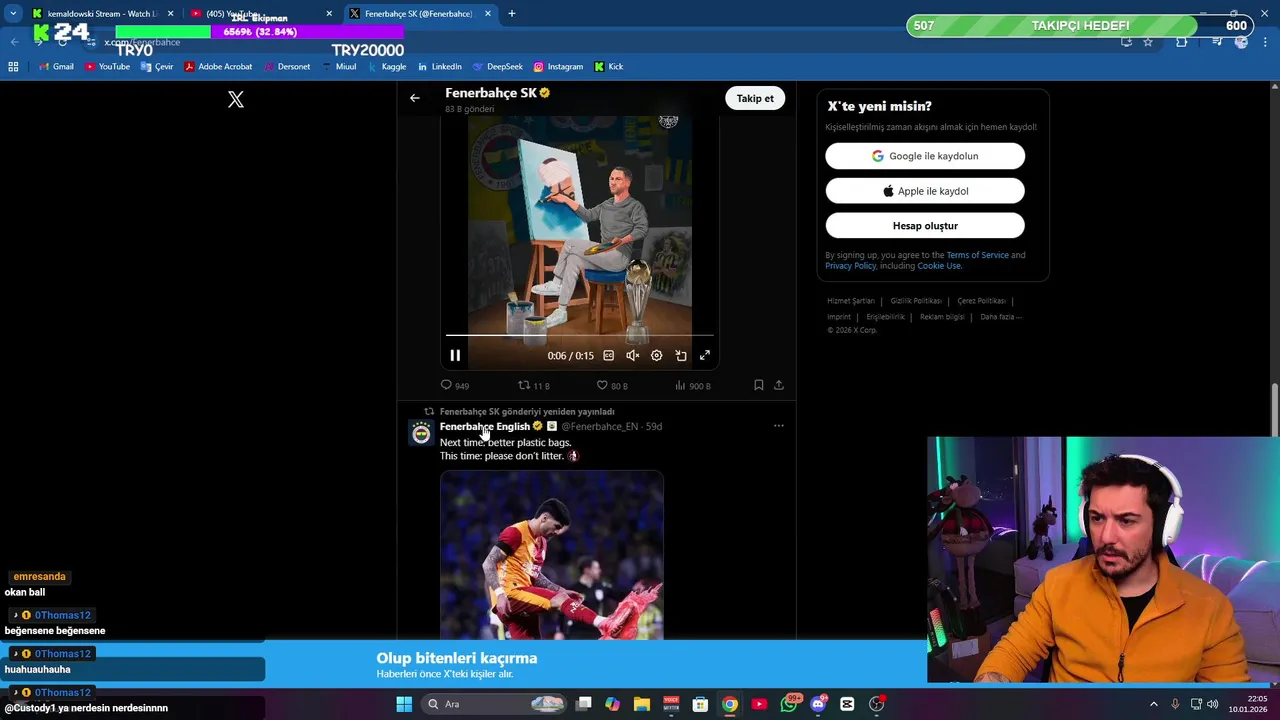Open video in picture-in-picture mode
Viewport: 1280px width, 720px height.
(x=681, y=355)
